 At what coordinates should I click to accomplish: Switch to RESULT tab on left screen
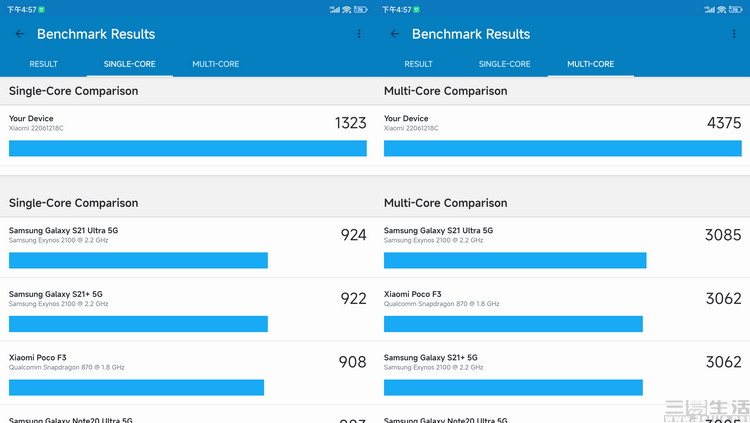(x=44, y=64)
